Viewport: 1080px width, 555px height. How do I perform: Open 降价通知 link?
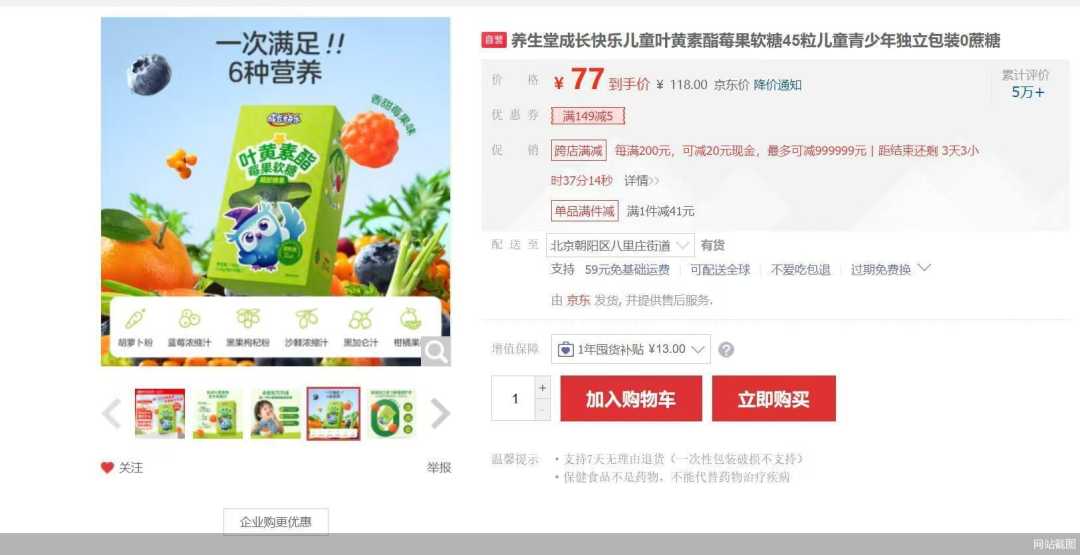tap(777, 85)
